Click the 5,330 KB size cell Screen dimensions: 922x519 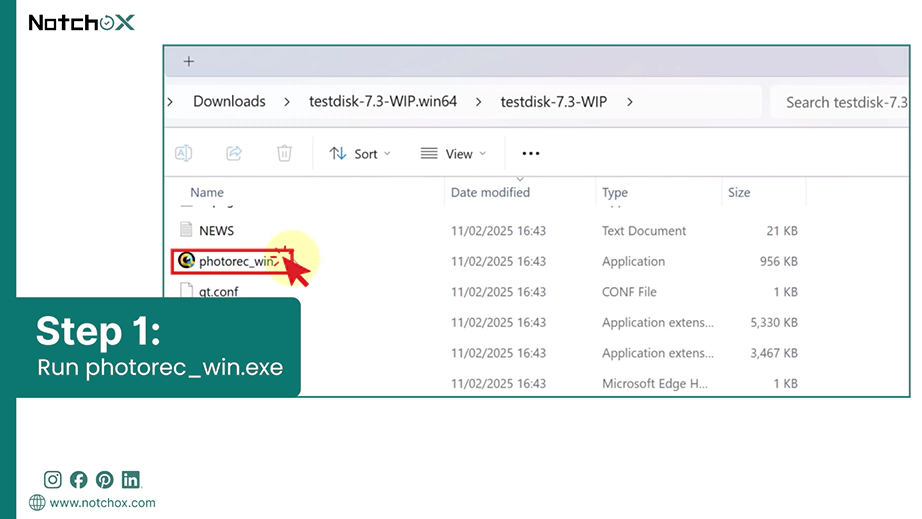pos(774,323)
